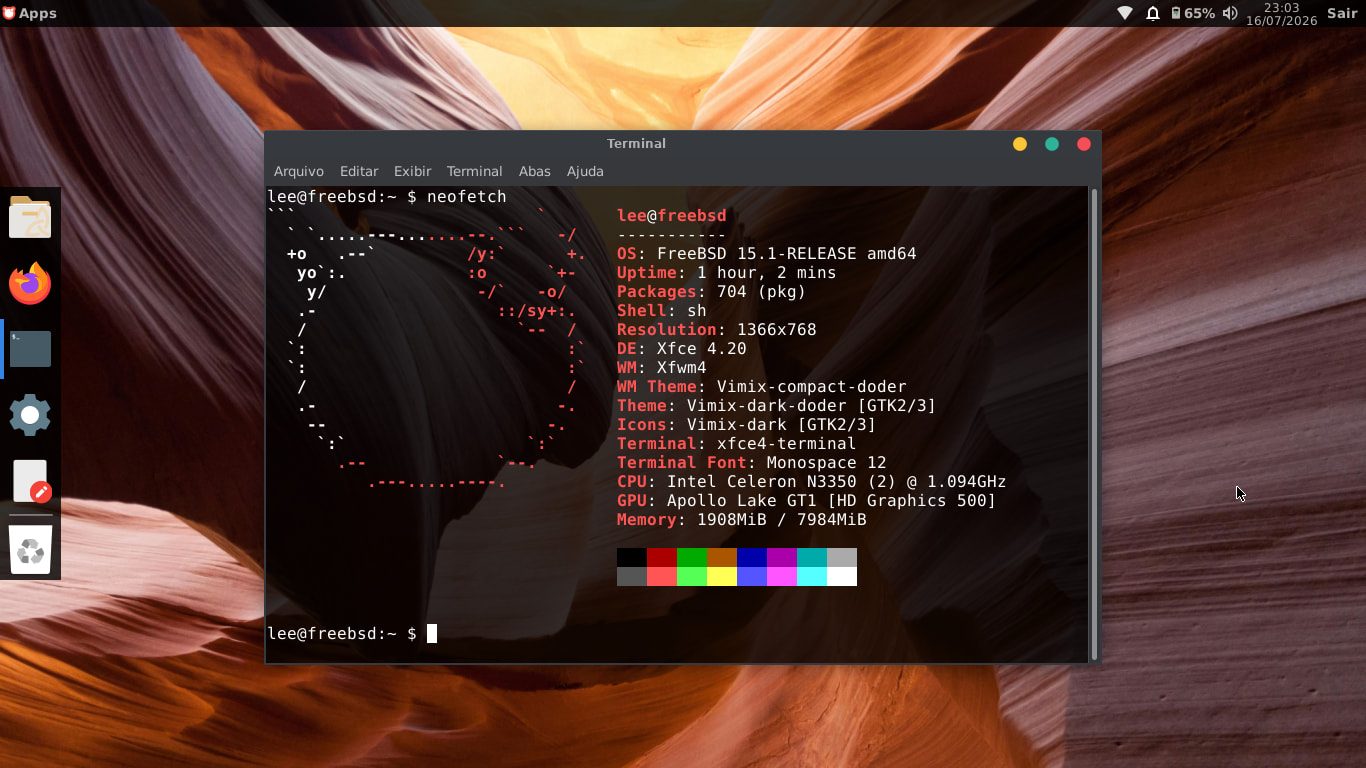Open the Apps menu in panel
This screenshot has width=1366, height=768.
(x=29, y=13)
